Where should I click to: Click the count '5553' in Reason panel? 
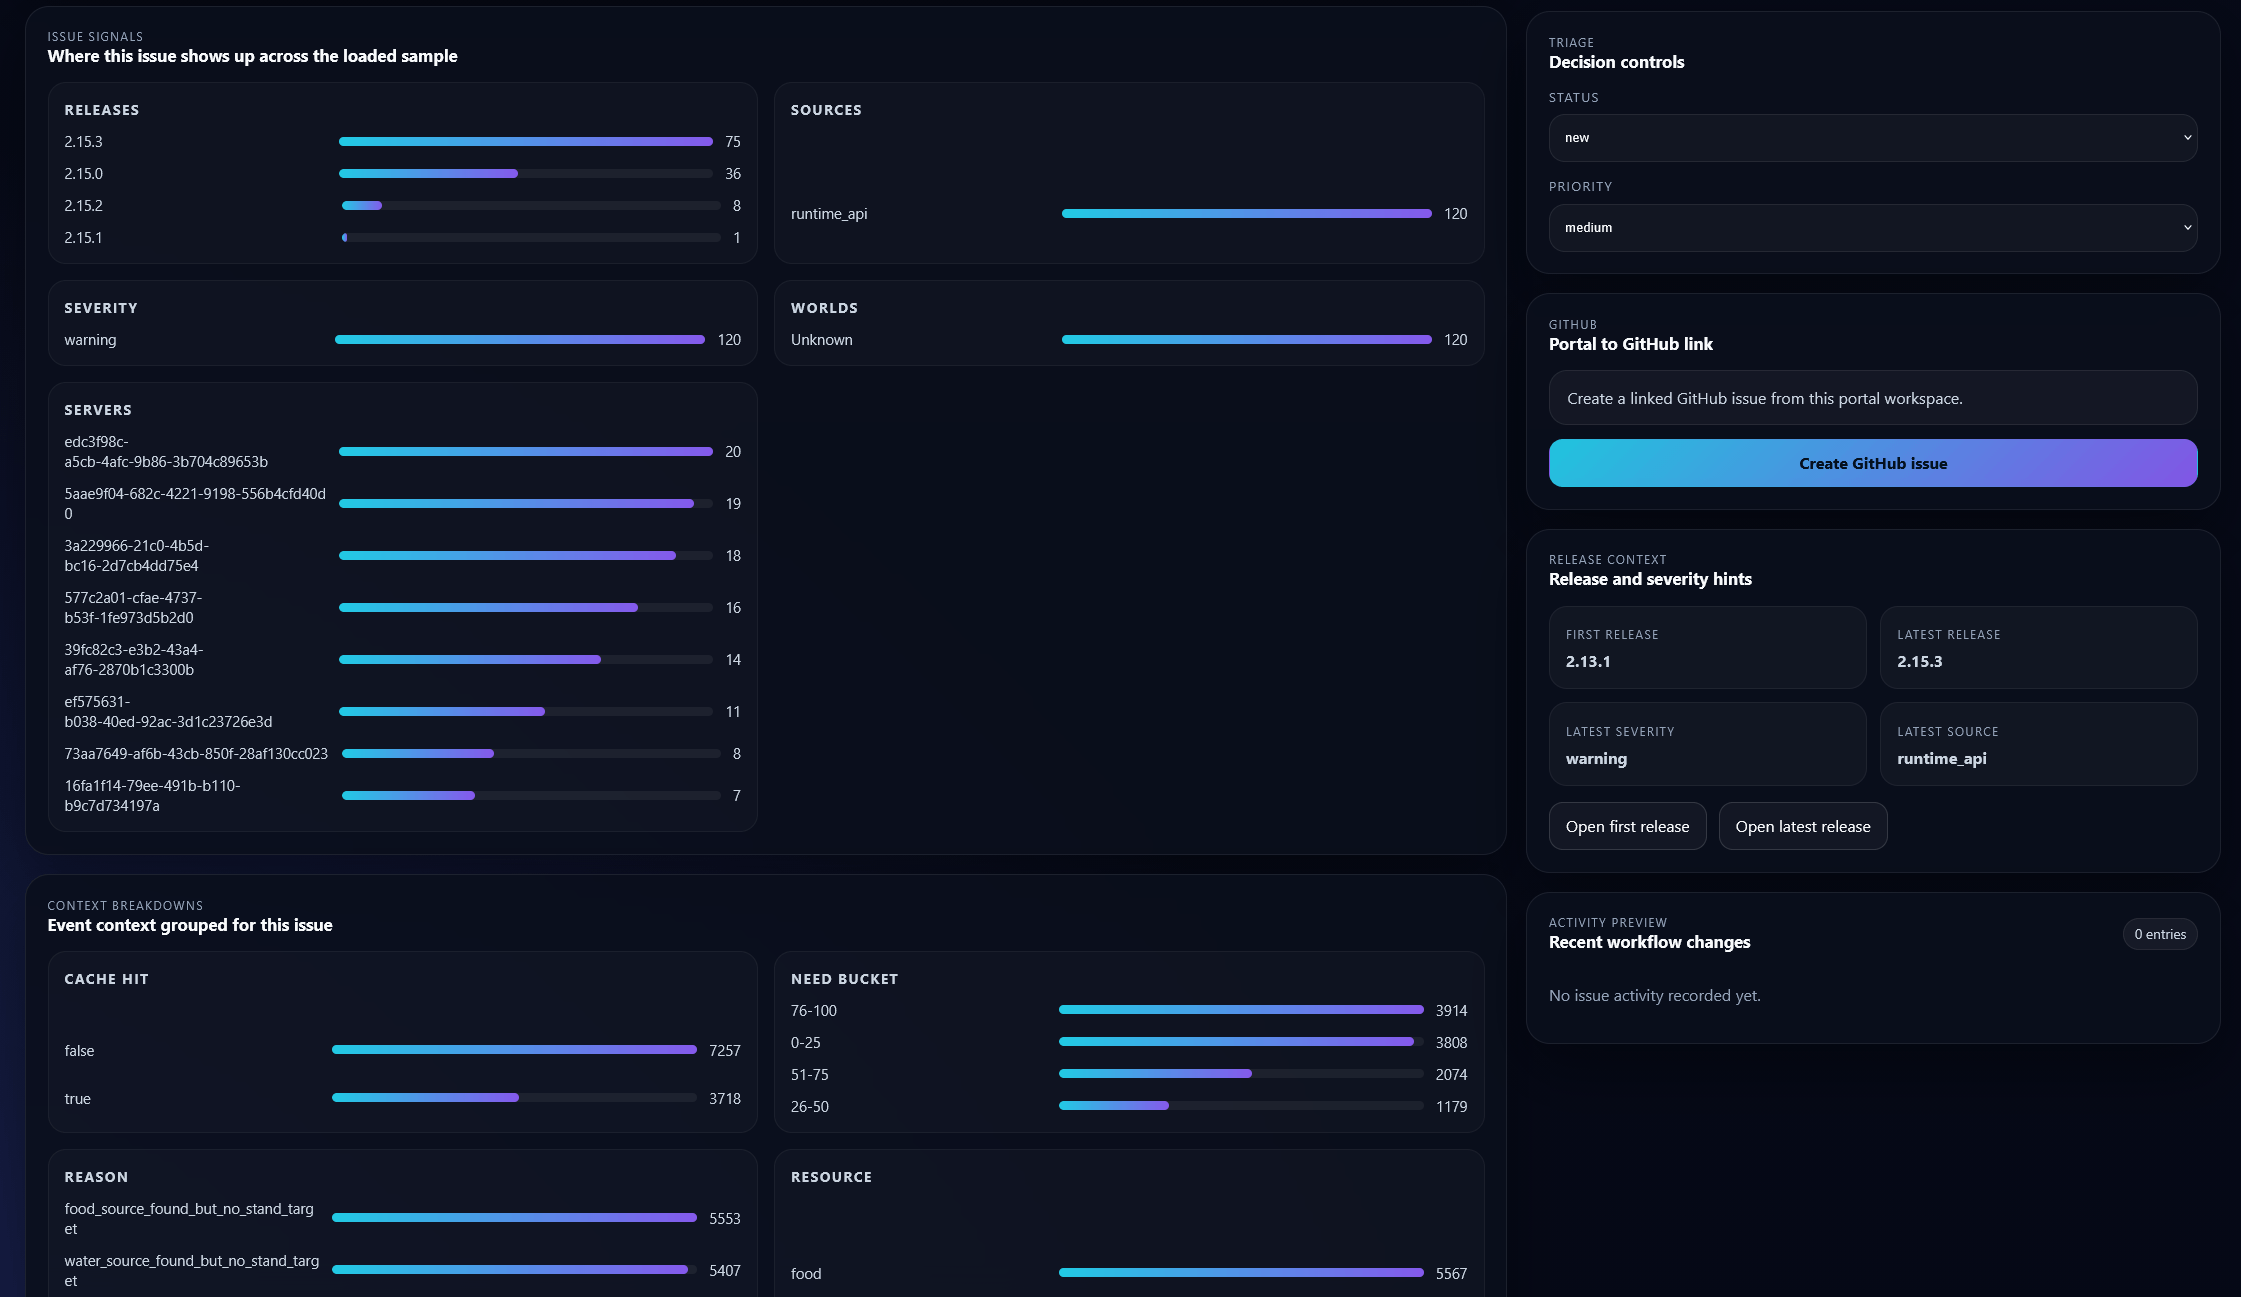[x=725, y=1219]
